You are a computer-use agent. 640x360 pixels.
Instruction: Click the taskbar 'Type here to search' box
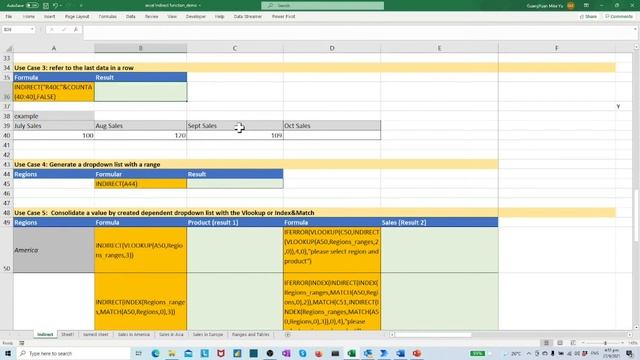click(73, 353)
